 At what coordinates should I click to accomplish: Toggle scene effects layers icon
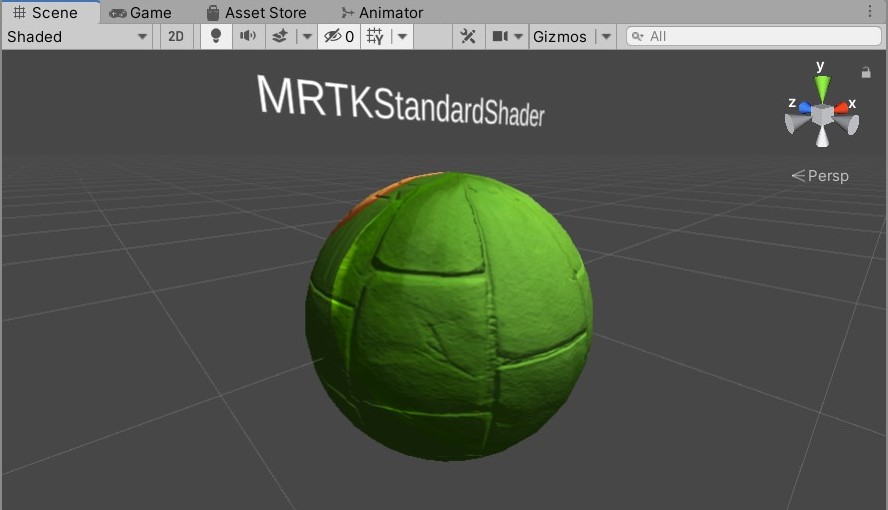tap(280, 37)
